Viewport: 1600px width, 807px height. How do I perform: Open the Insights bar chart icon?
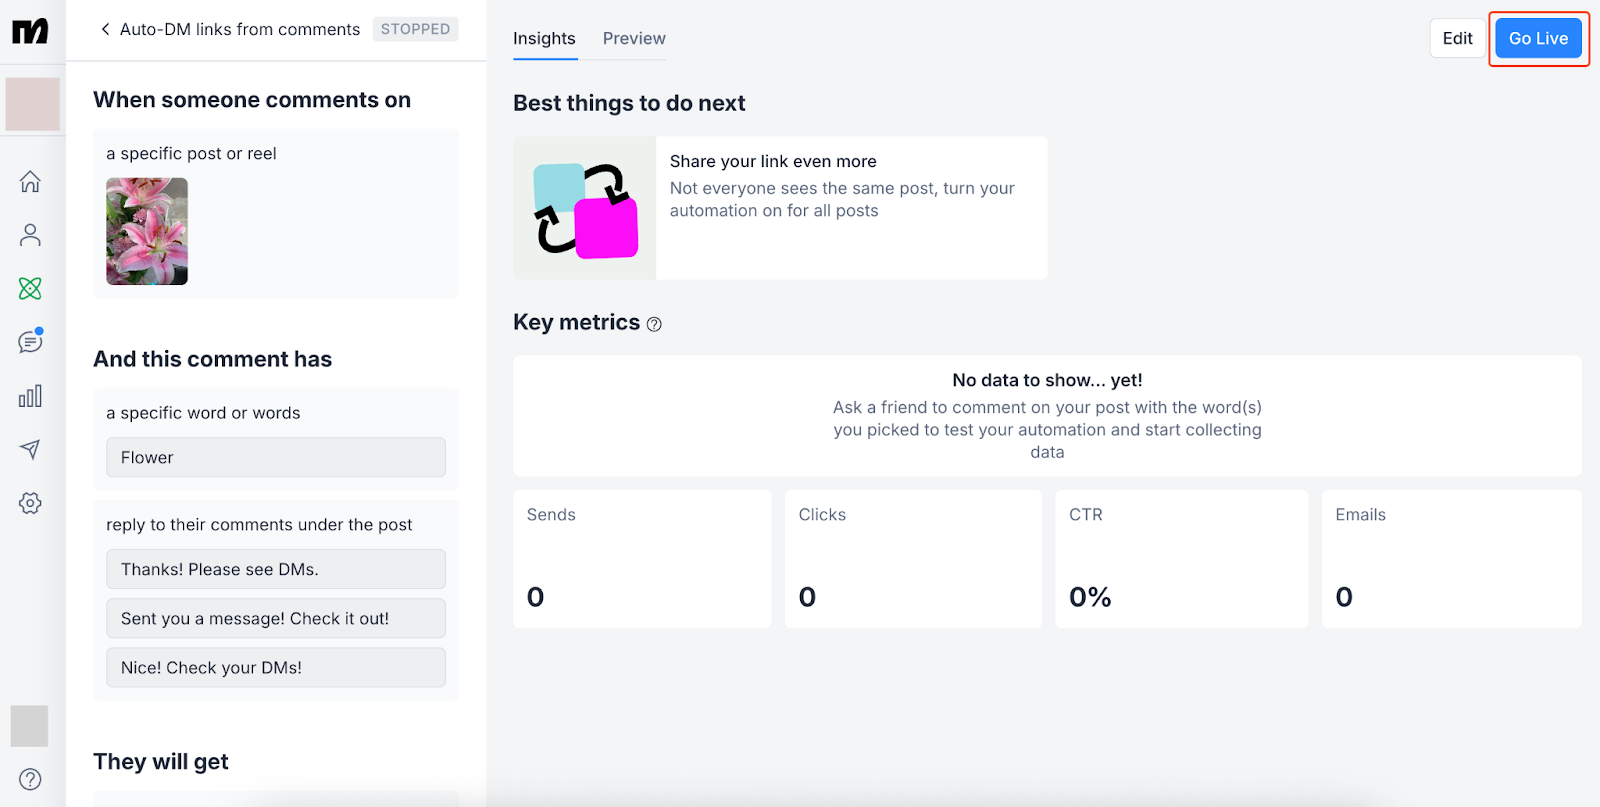click(x=30, y=396)
